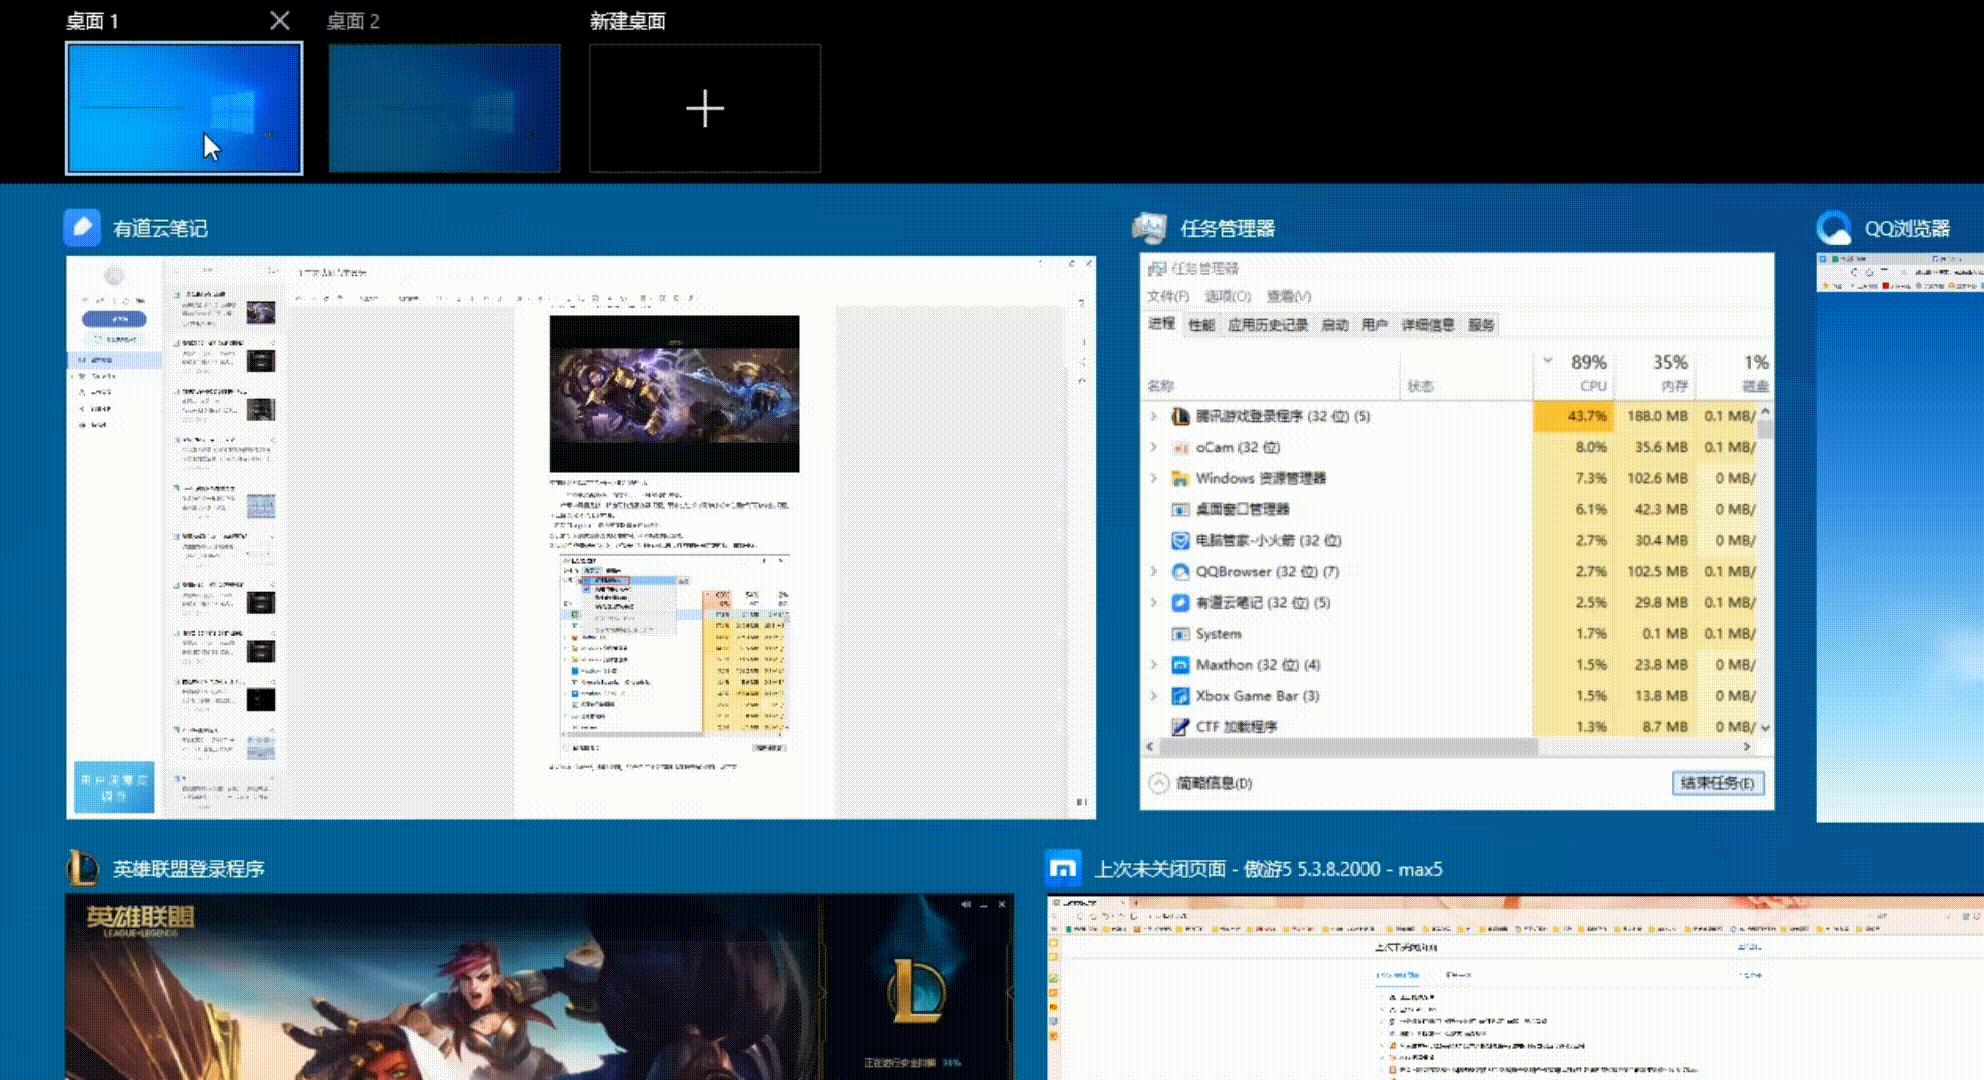Screen dimensions: 1984x1080
Task: Switch to the 桌面 2 desktop thumbnail
Action: pyautogui.click(x=445, y=108)
